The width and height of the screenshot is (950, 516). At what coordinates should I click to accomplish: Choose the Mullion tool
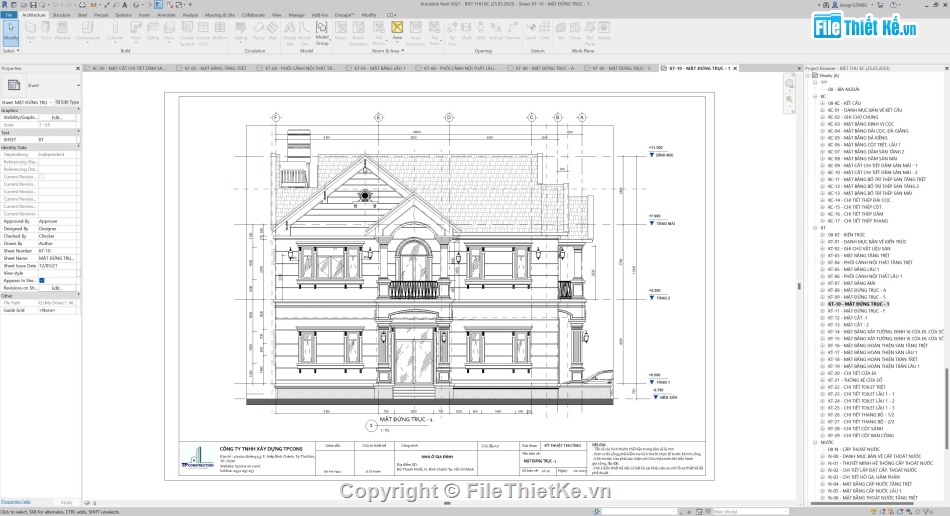(x=219, y=31)
